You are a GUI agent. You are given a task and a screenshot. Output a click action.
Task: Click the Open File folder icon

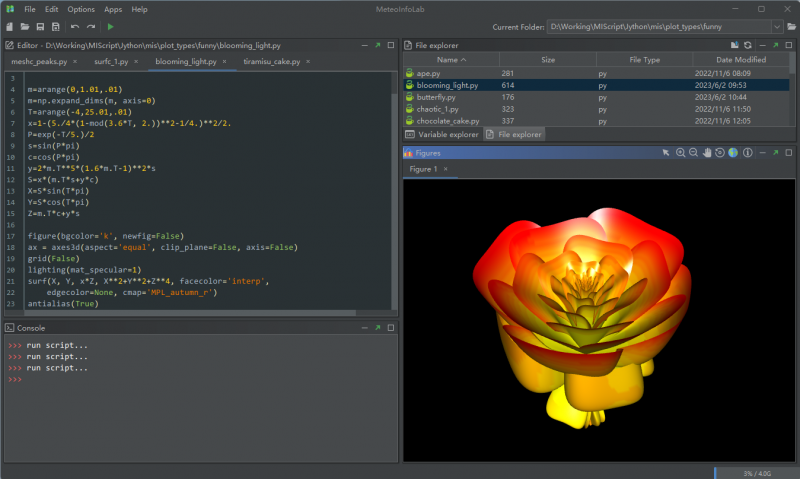25,26
